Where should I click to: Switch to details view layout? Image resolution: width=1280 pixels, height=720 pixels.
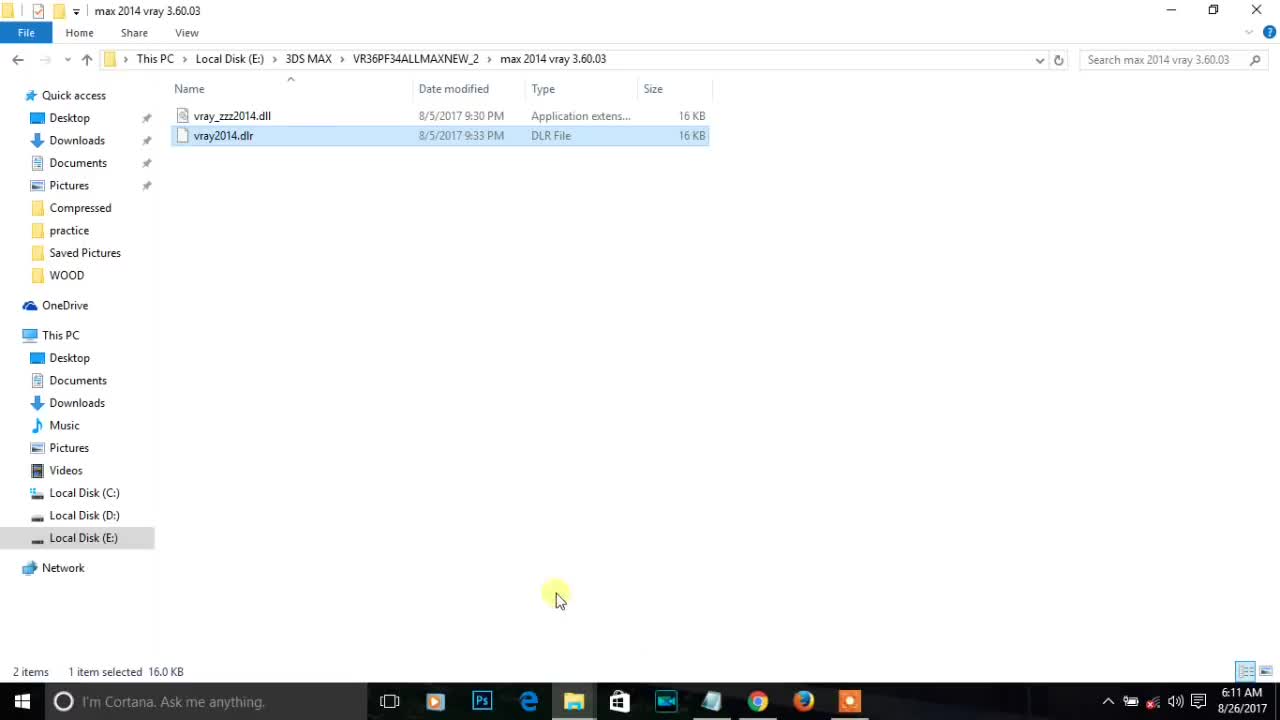[1246, 671]
